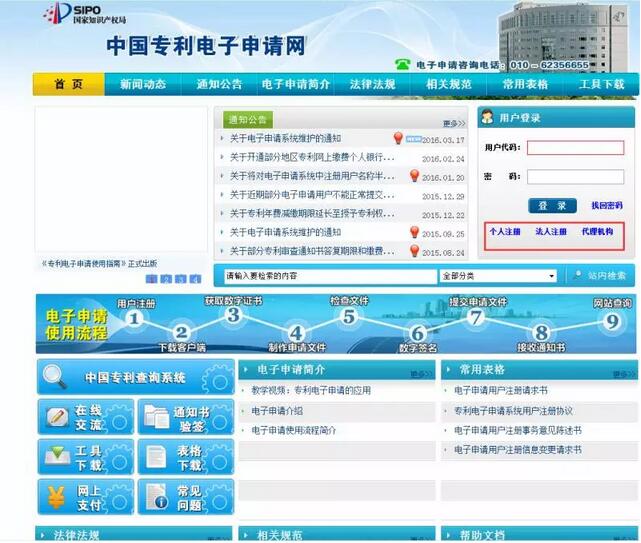Click the first slideshow page indicator
The height and width of the screenshot is (543, 641).
click(x=152, y=278)
